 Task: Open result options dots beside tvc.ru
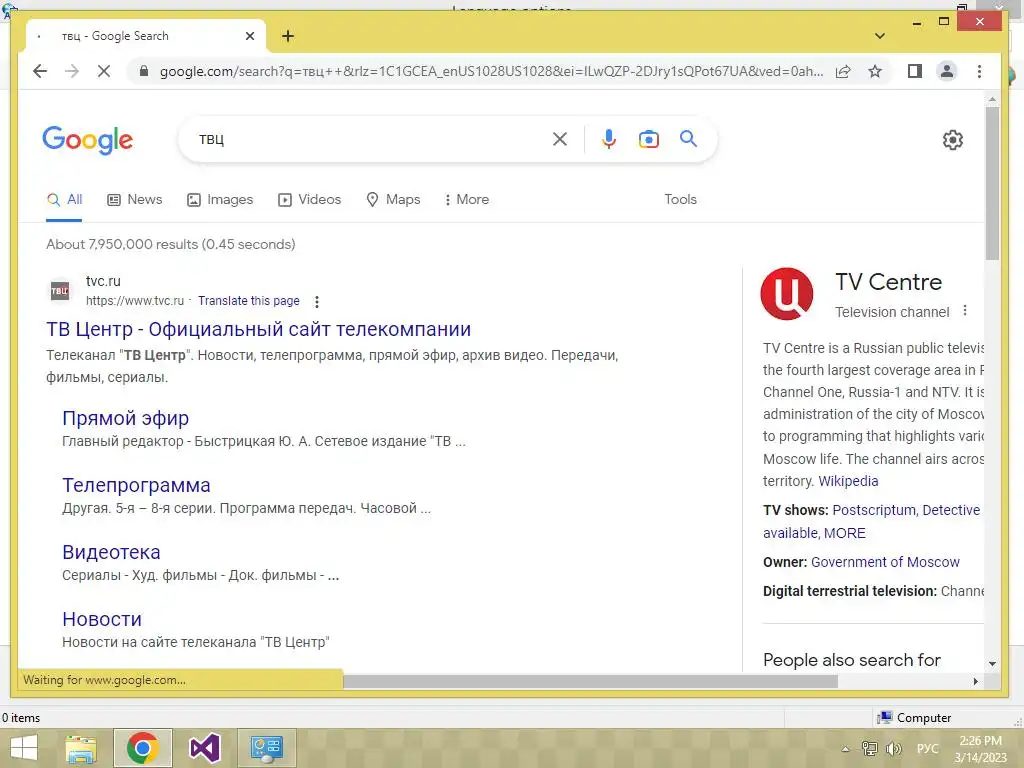pyautogui.click(x=317, y=302)
